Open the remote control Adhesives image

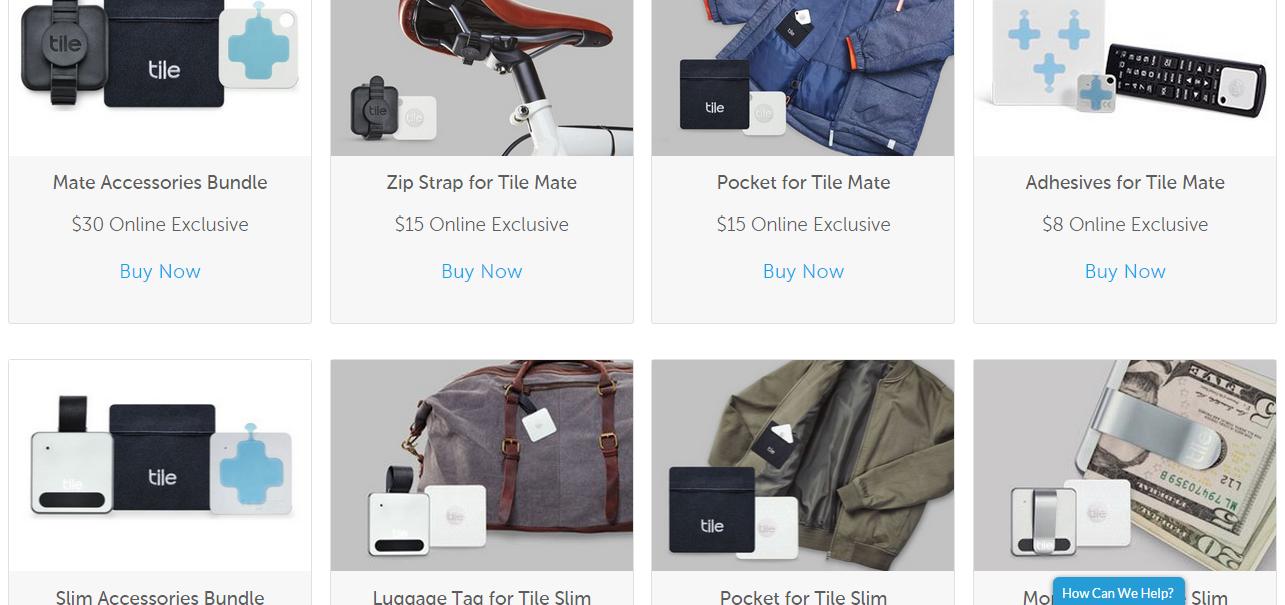[1125, 77]
